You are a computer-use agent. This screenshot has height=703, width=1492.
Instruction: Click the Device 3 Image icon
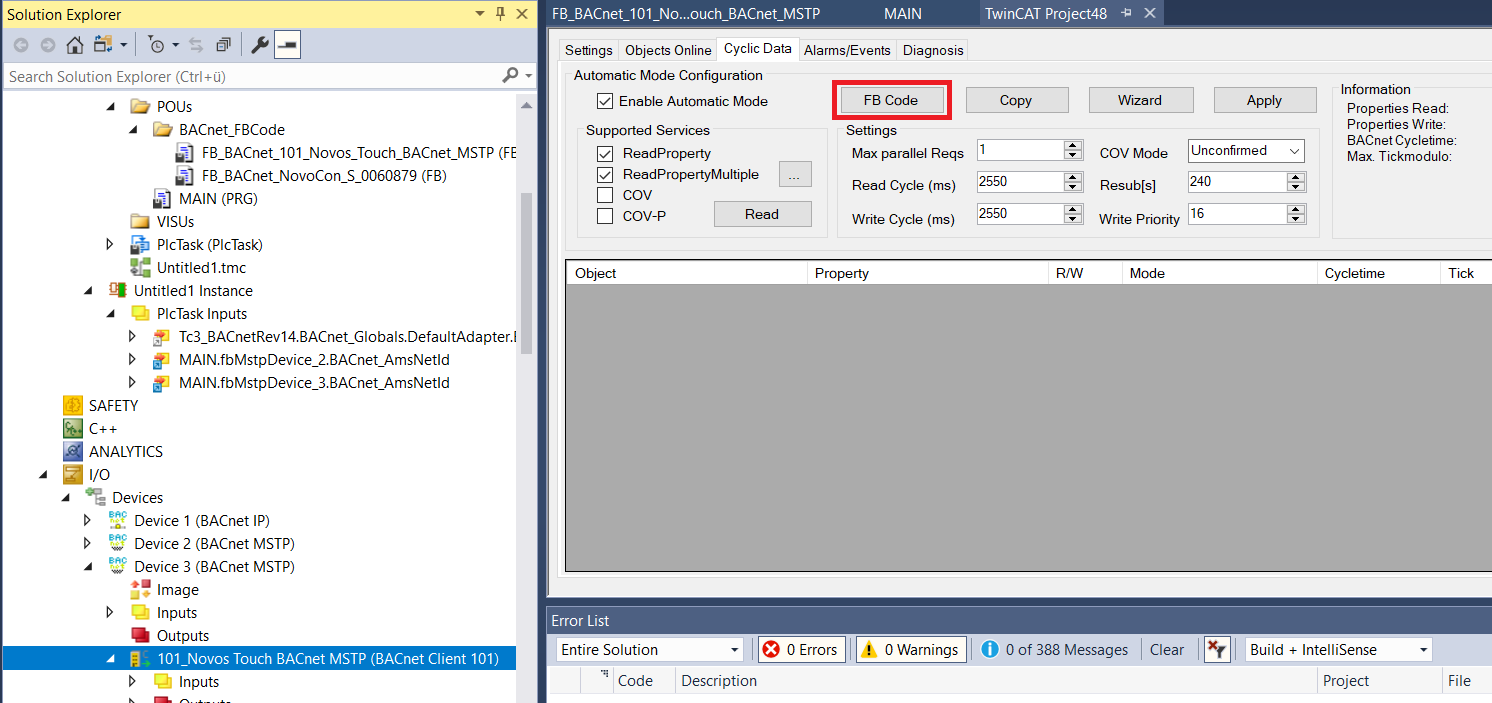pyautogui.click(x=140, y=589)
